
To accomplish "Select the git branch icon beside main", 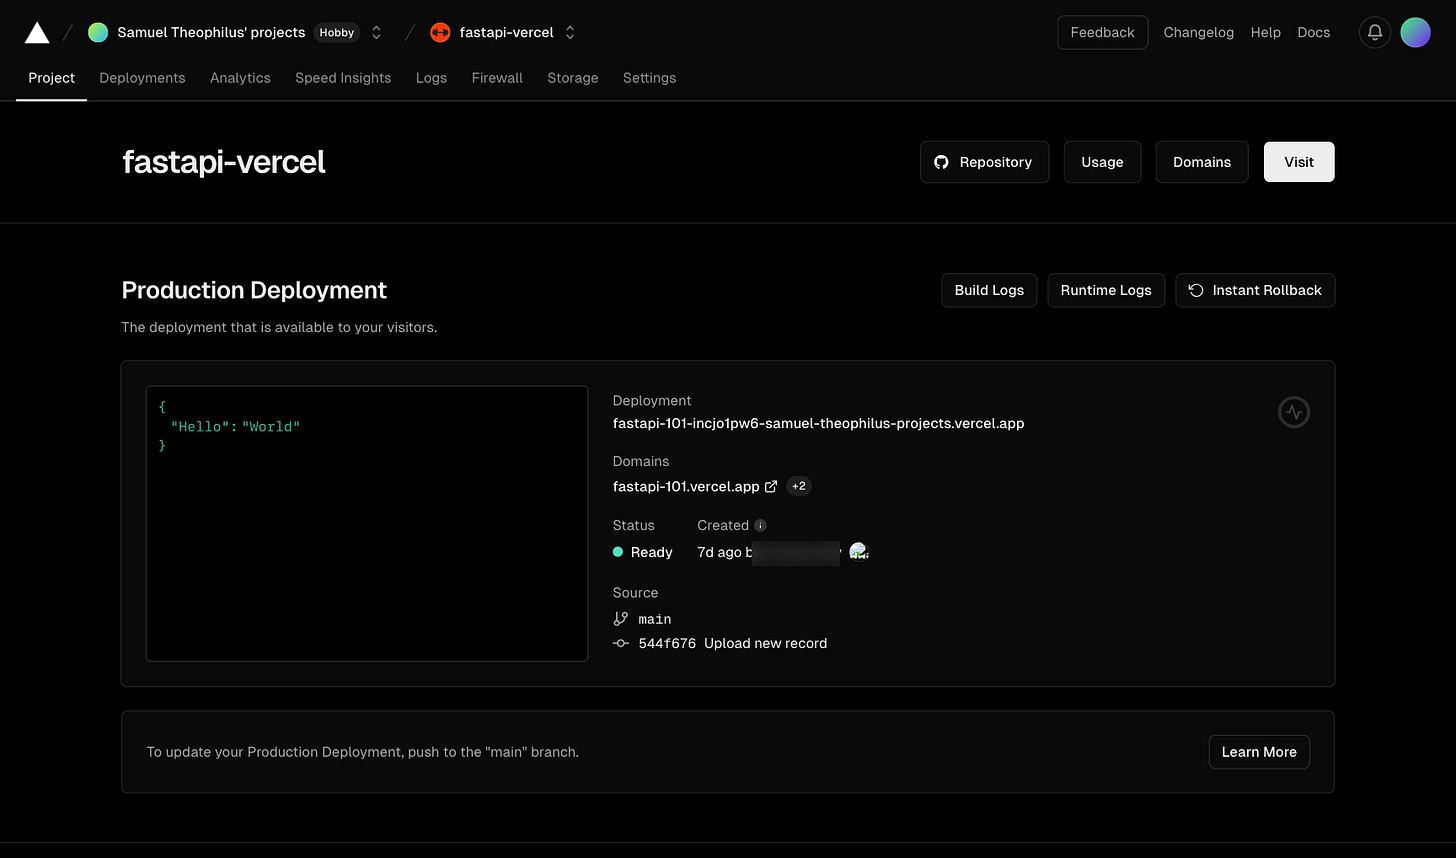I will [x=620, y=618].
